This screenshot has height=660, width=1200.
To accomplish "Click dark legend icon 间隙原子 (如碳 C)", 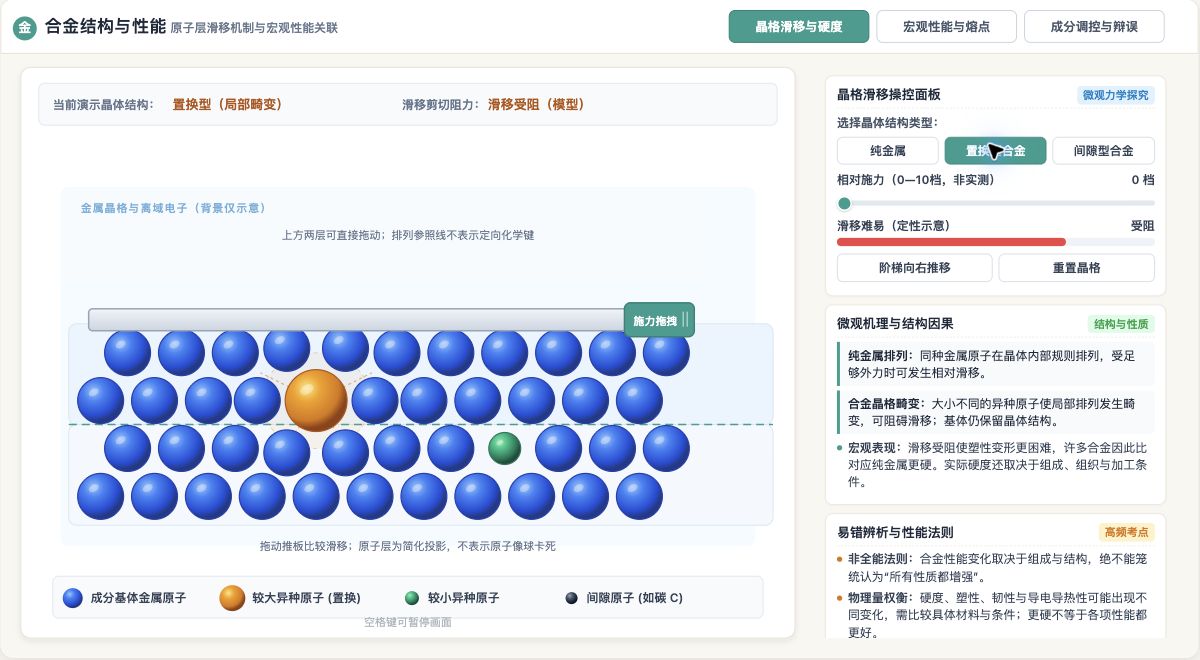I will tap(572, 598).
